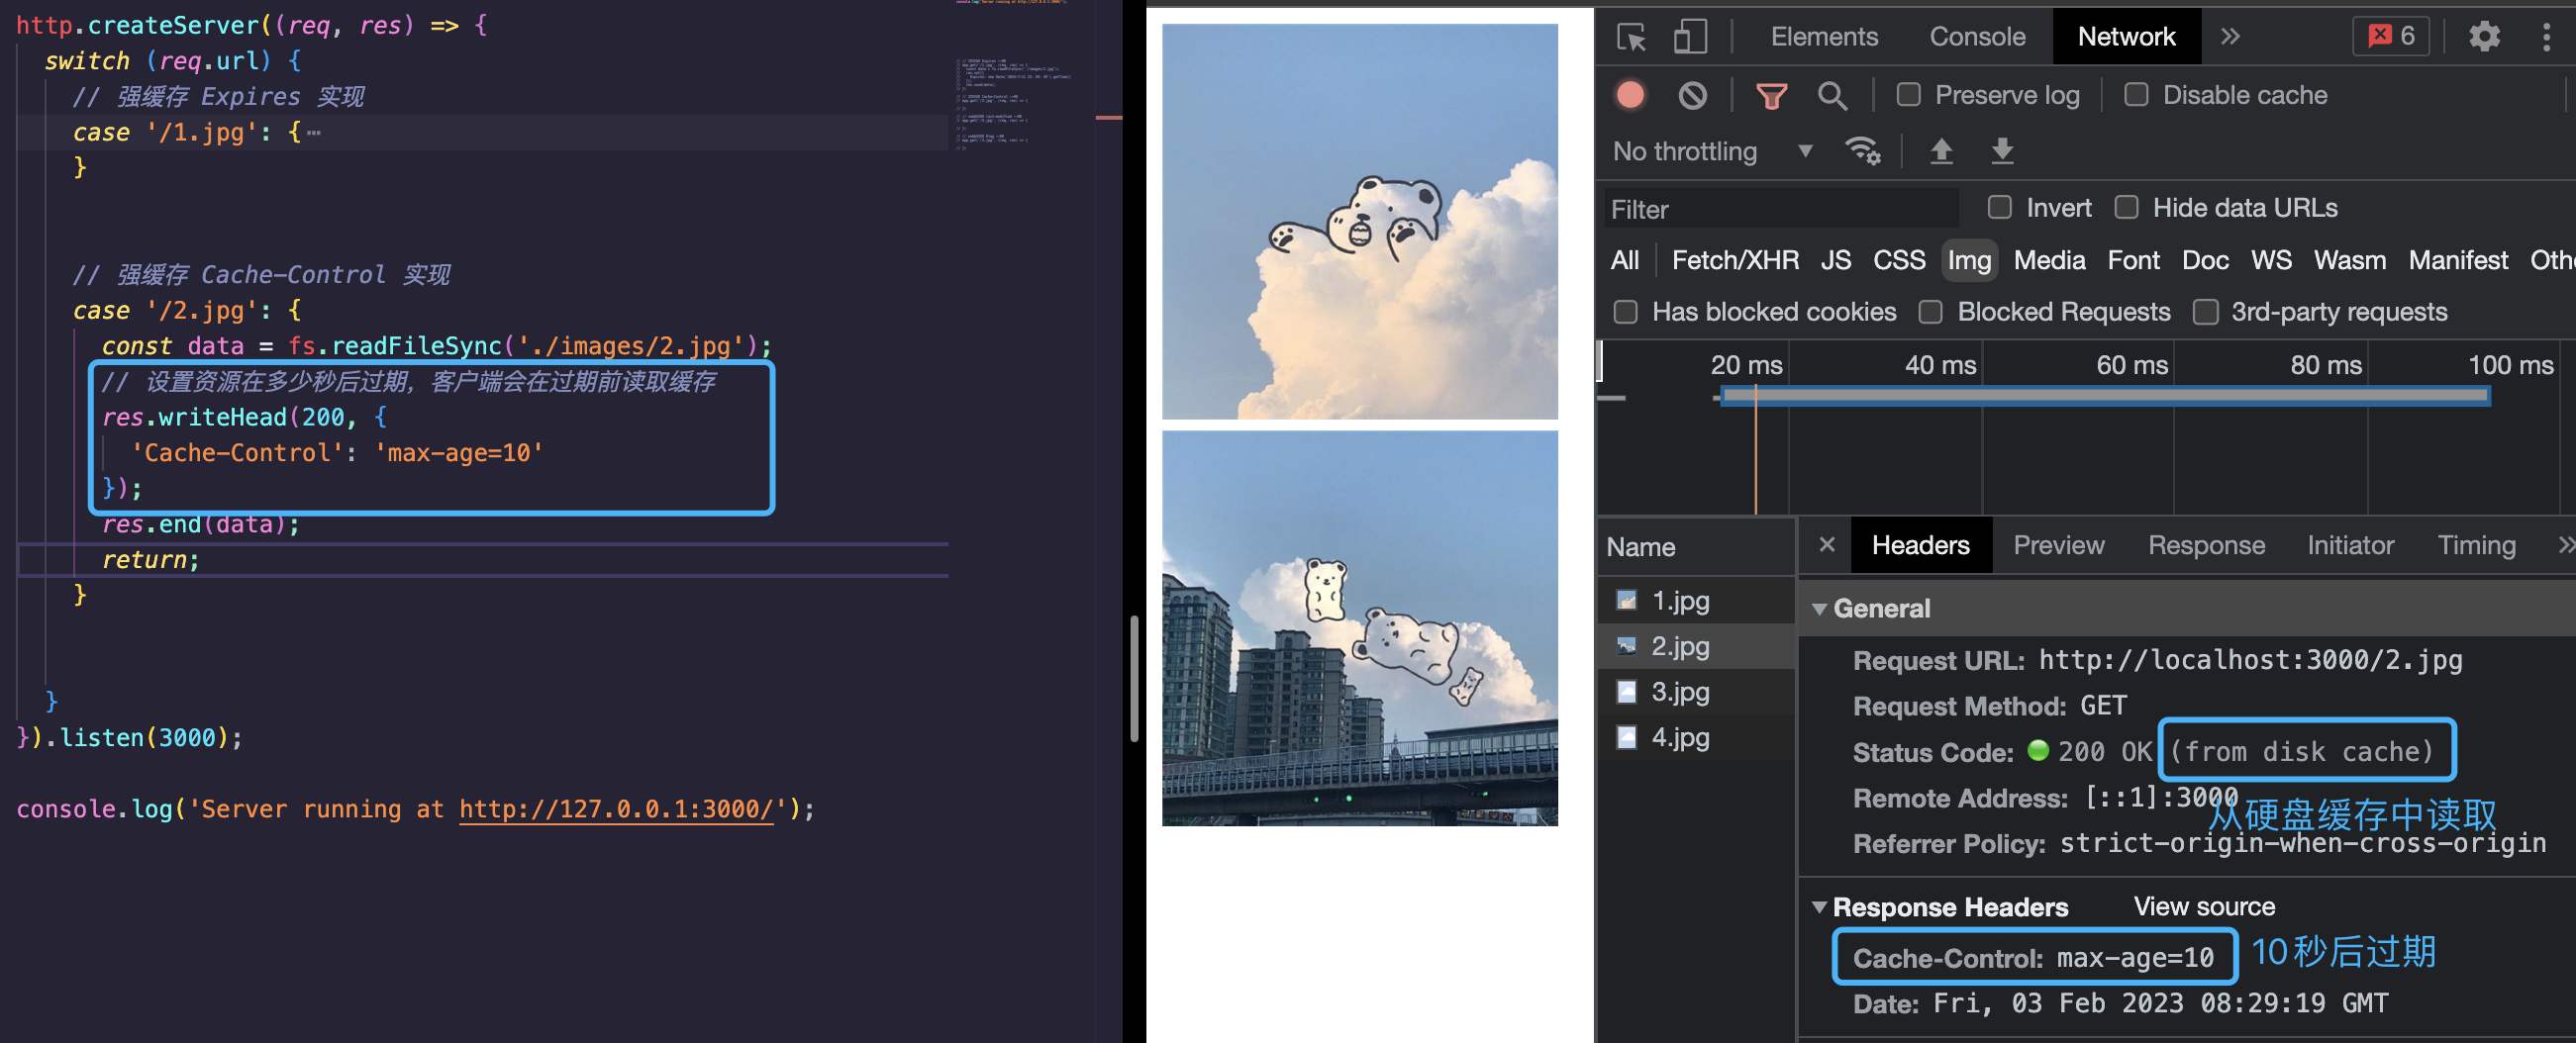The image size is (2576, 1043).
Task: Open the No throttling dropdown
Action: click(1712, 151)
